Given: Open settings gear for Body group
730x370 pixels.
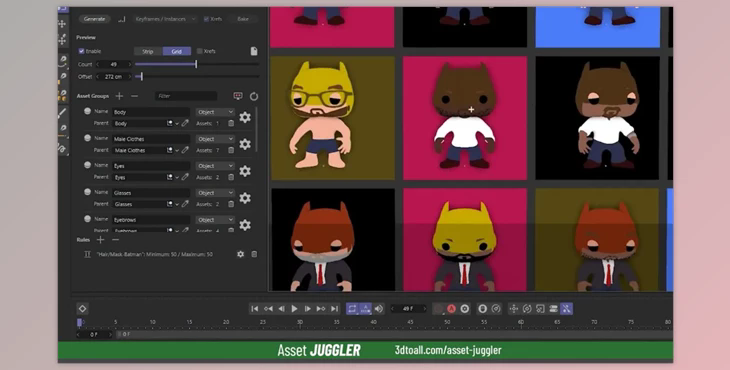Looking at the screenshot, I should tap(245, 117).
